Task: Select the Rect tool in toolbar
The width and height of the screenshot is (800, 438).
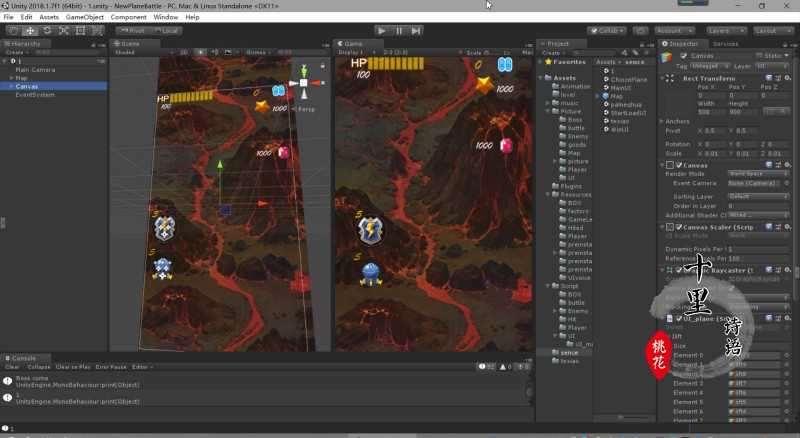Action: [x=81, y=31]
